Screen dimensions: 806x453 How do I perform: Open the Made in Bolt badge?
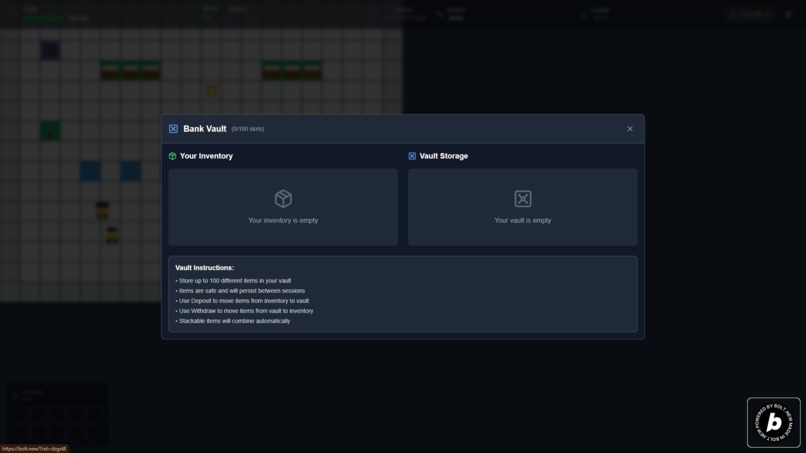[774, 422]
